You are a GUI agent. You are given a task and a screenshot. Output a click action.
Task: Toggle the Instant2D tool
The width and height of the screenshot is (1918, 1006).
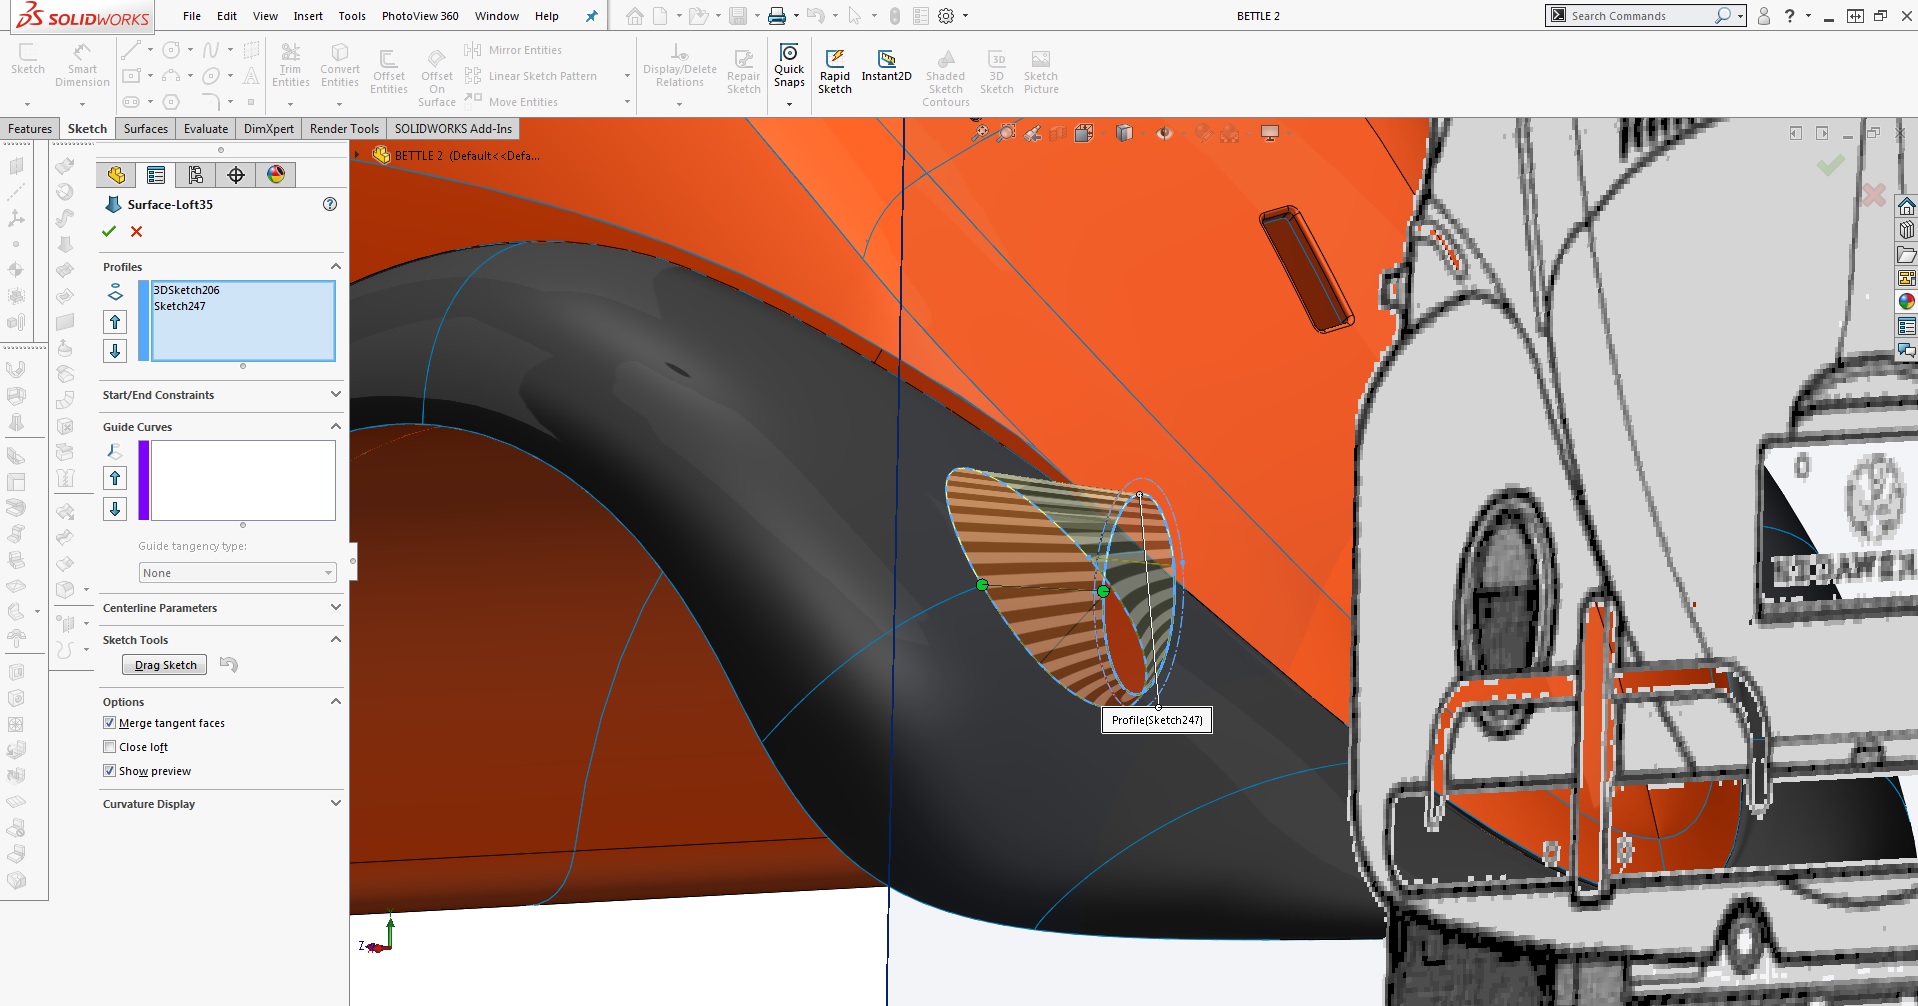887,66
